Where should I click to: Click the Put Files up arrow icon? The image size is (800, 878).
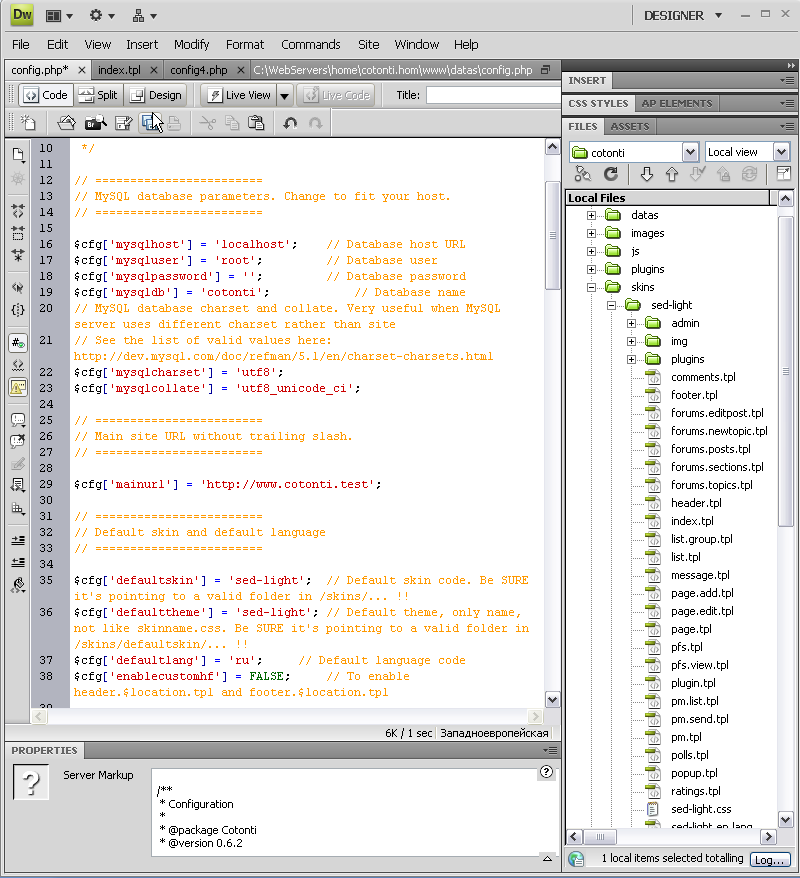click(672, 174)
